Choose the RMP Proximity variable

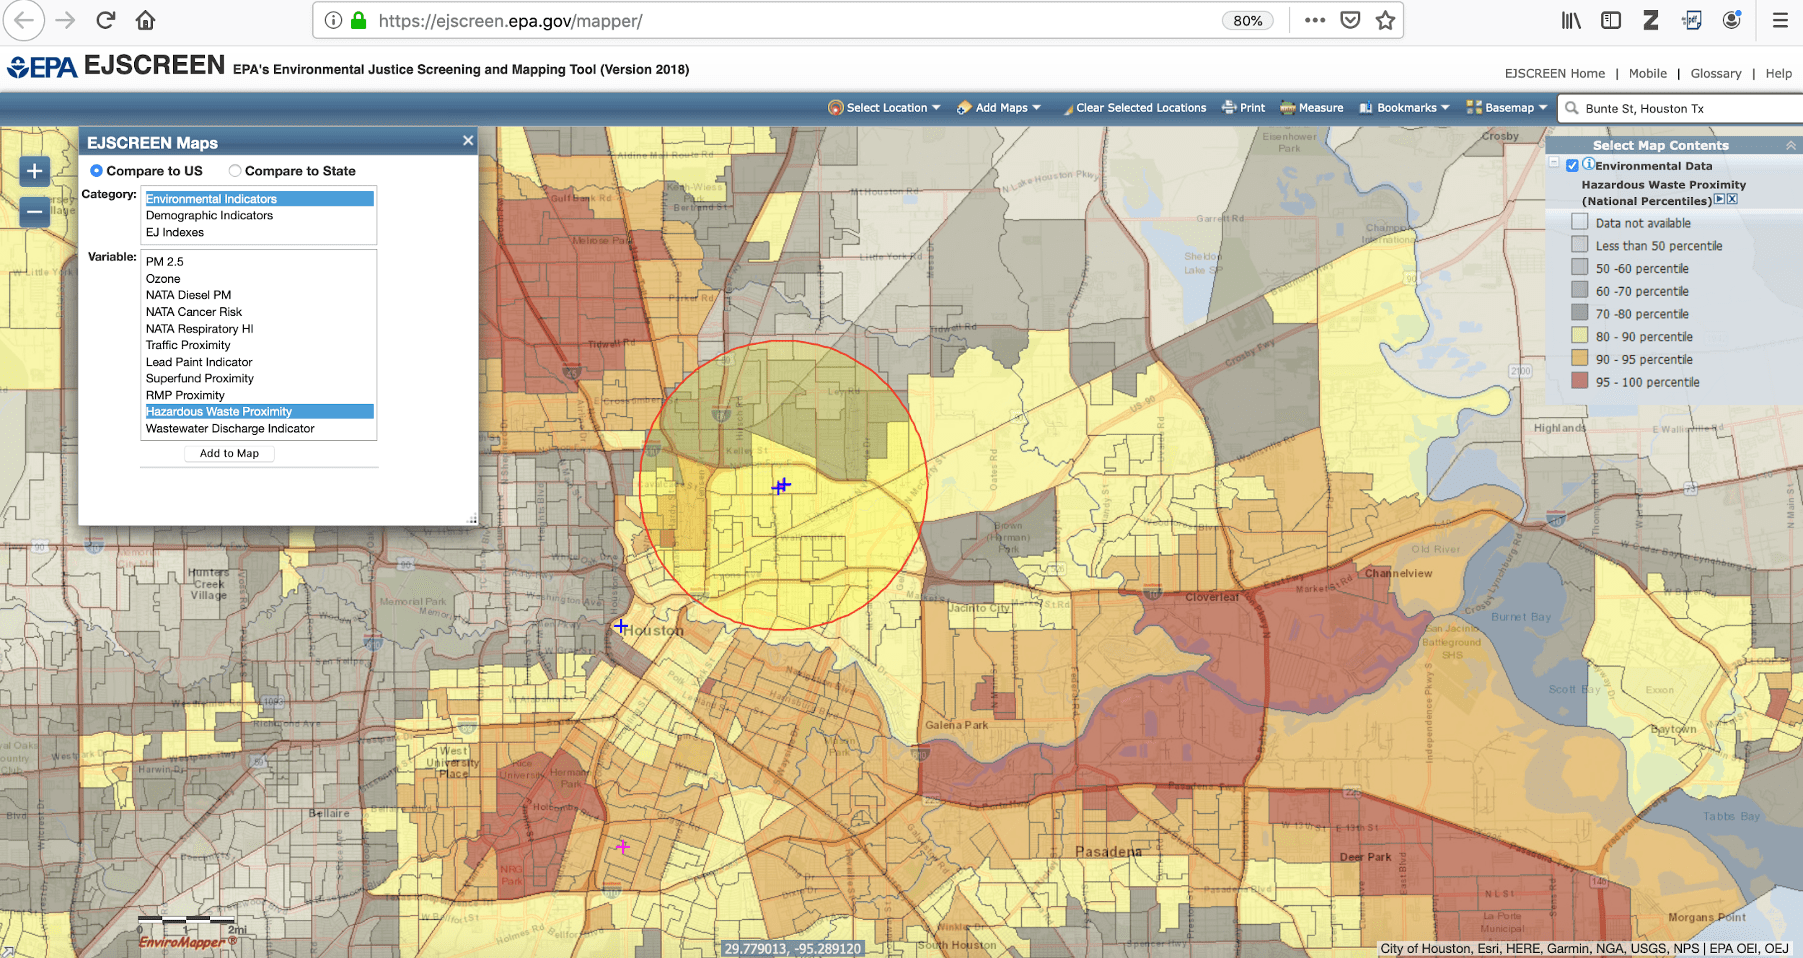(x=259, y=395)
